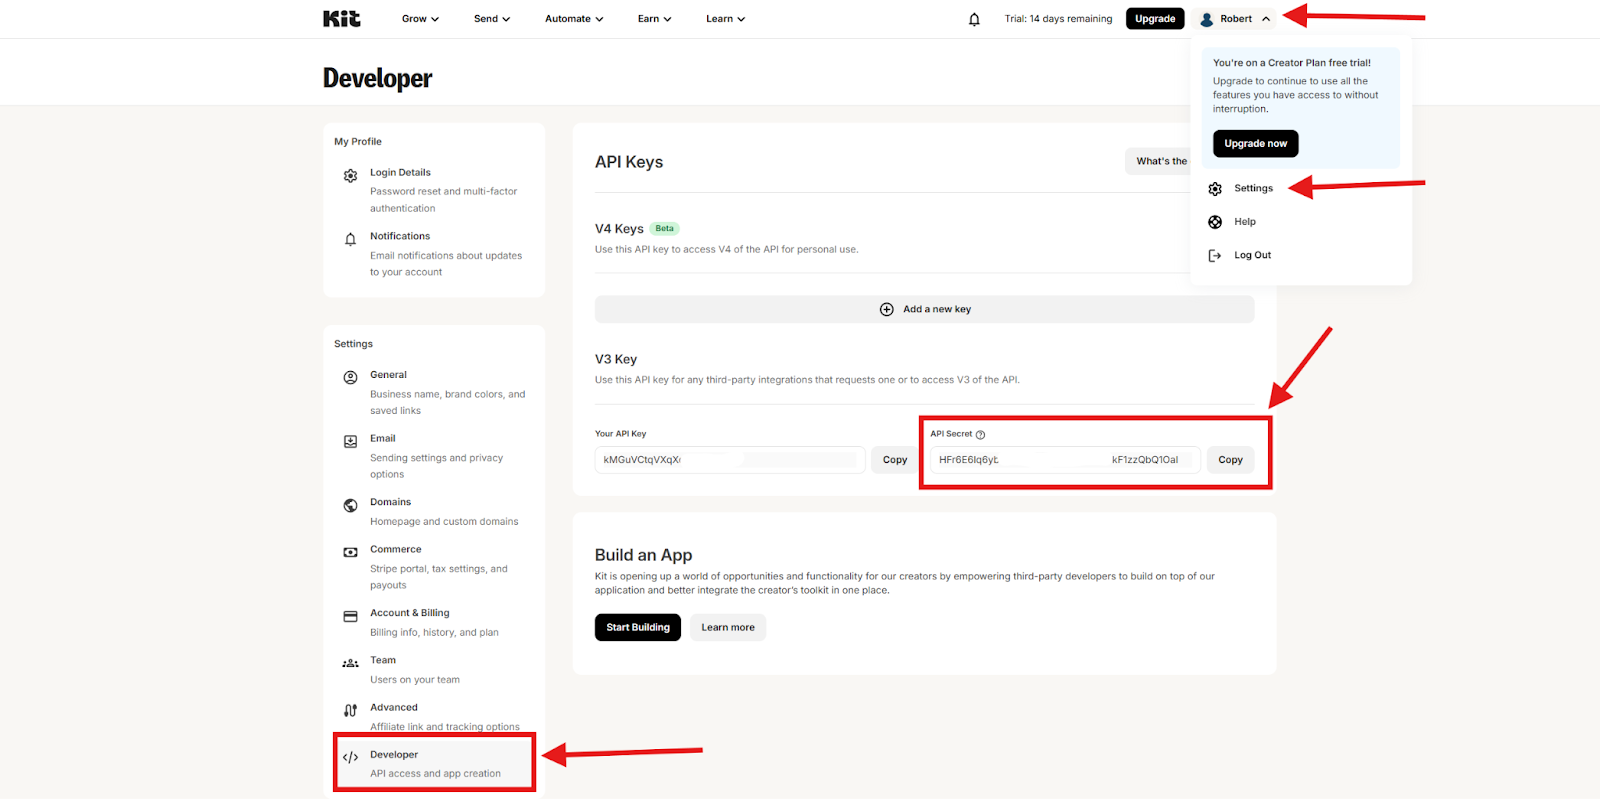Choose Log Out from the account menu

(x=1252, y=255)
